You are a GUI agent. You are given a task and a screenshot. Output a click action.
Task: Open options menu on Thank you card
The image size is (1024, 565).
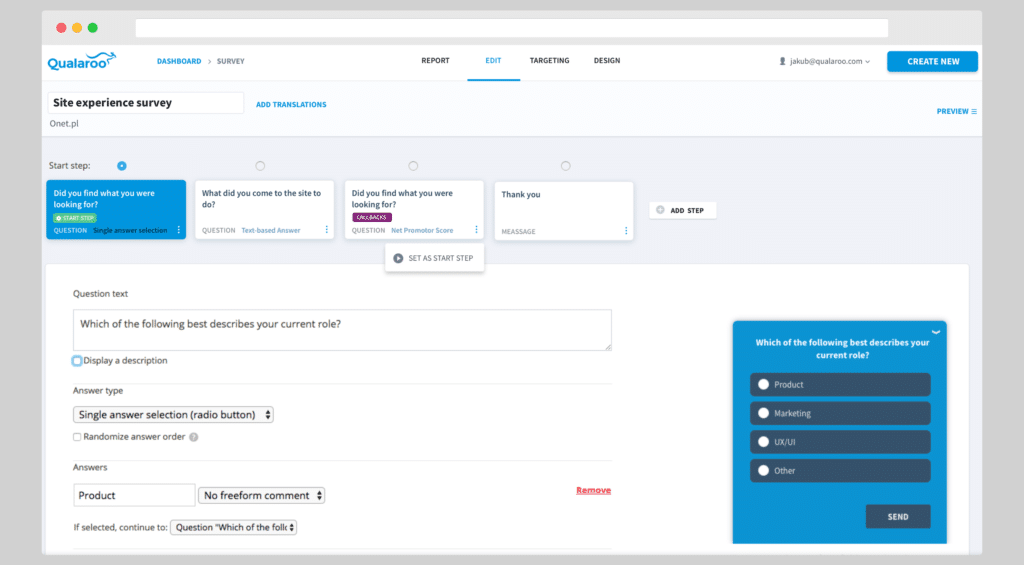tap(626, 231)
